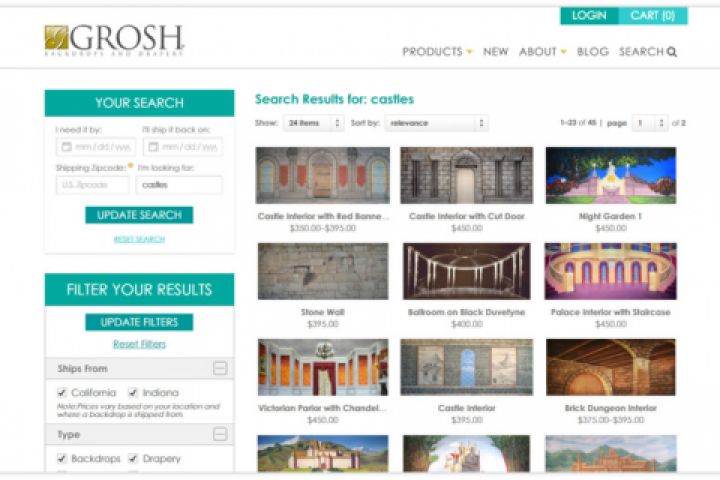Click the yellow zipcode info dot

(130, 165)
